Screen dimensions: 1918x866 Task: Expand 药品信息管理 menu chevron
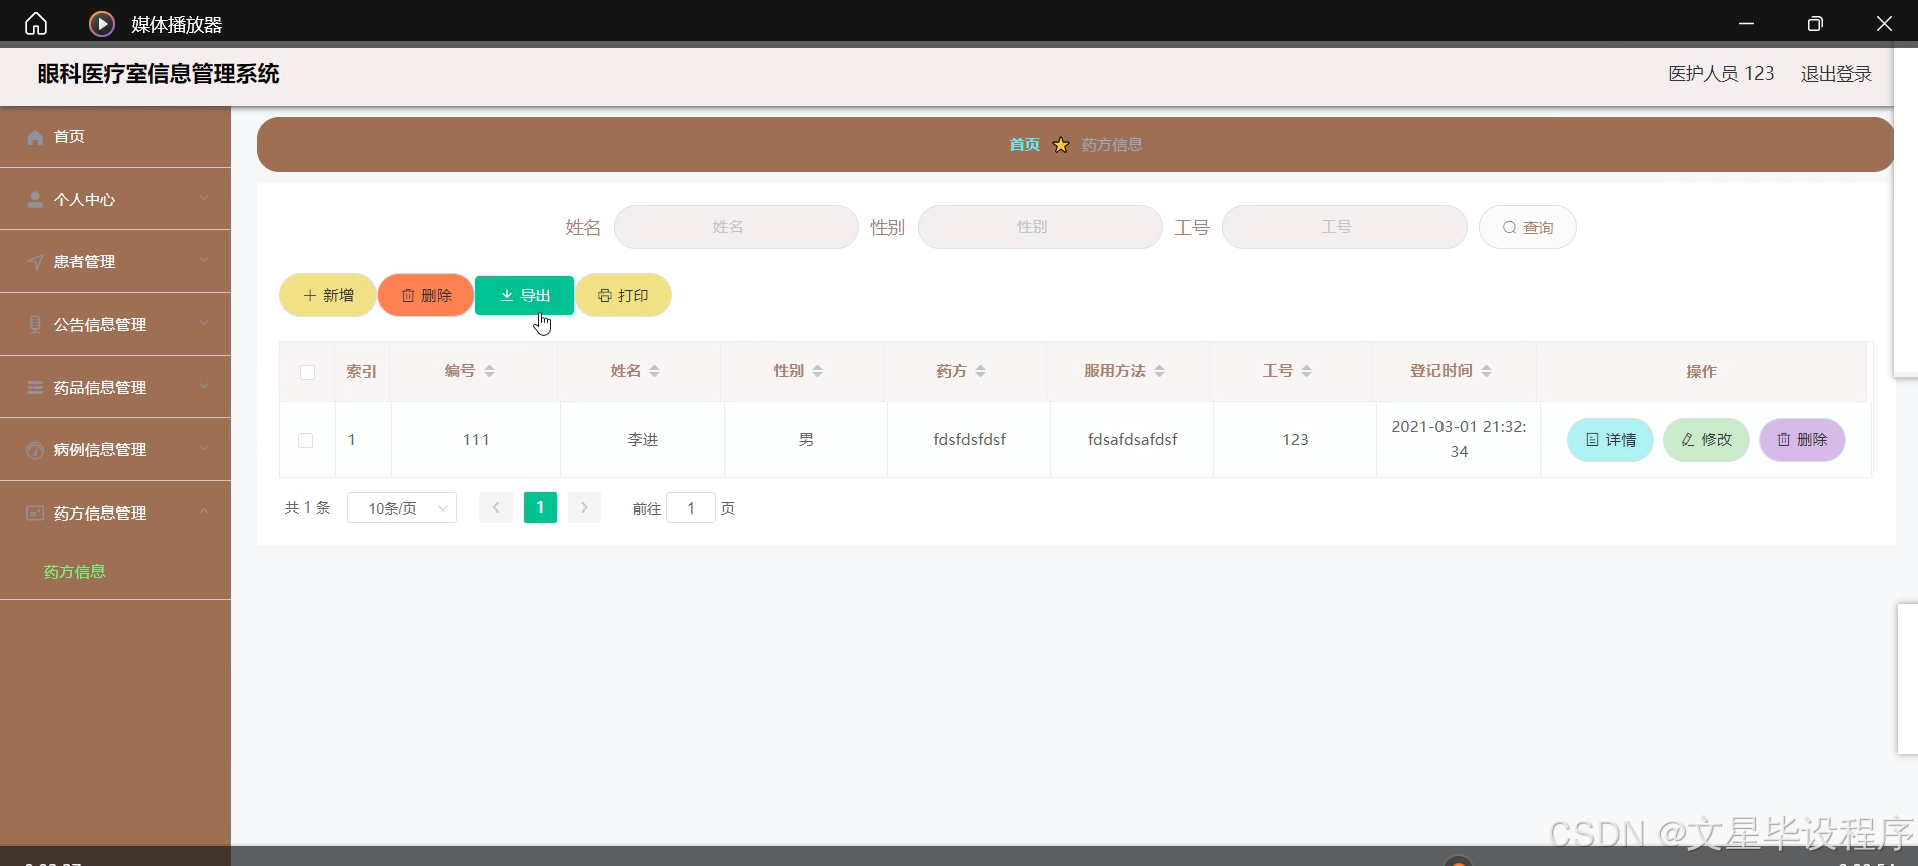click(204, 386)
